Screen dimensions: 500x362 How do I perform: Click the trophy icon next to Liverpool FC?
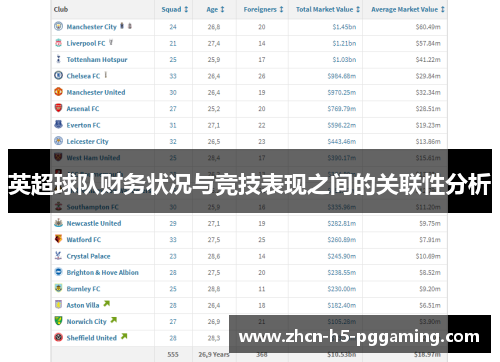pos(111,42)
